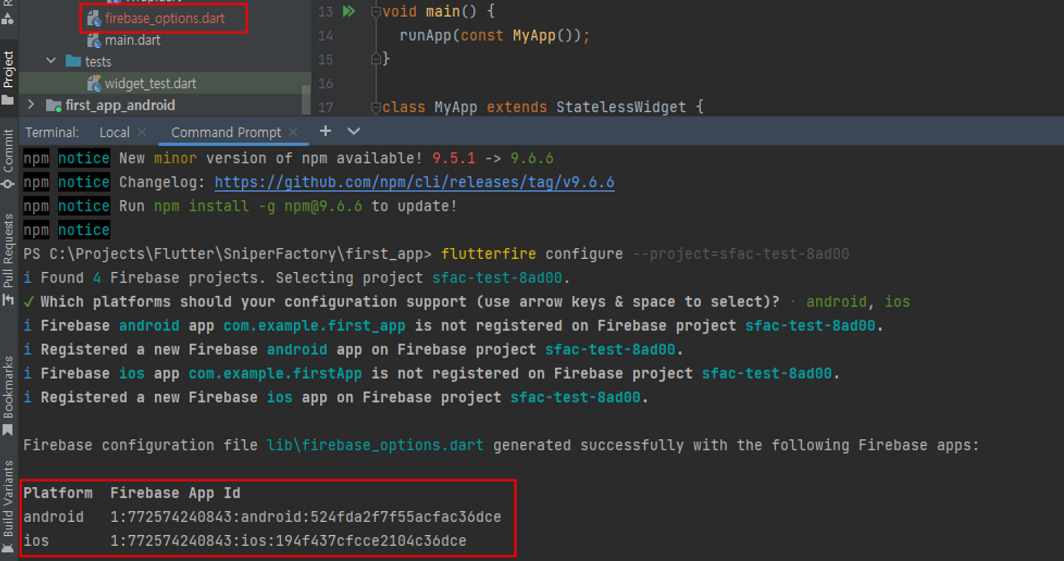
Task: Click 'com.example.first_app' in terminal output
Action: (x=314, y=326)
